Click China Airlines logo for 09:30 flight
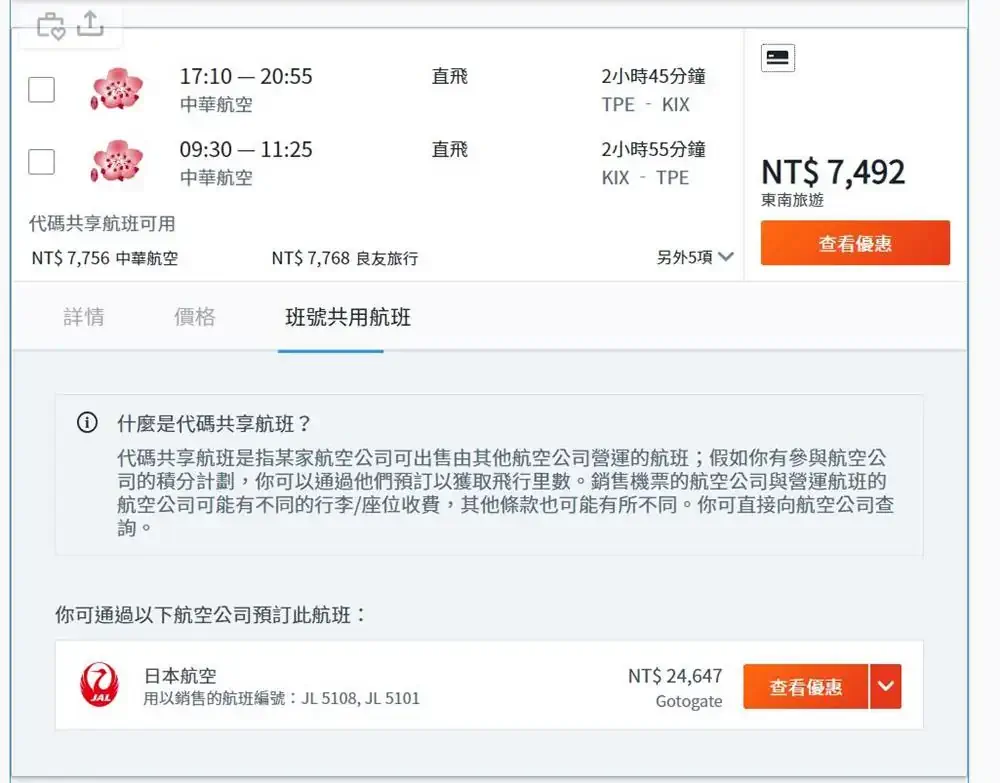This screenshot has height=783, width=1000. point(117,162)
